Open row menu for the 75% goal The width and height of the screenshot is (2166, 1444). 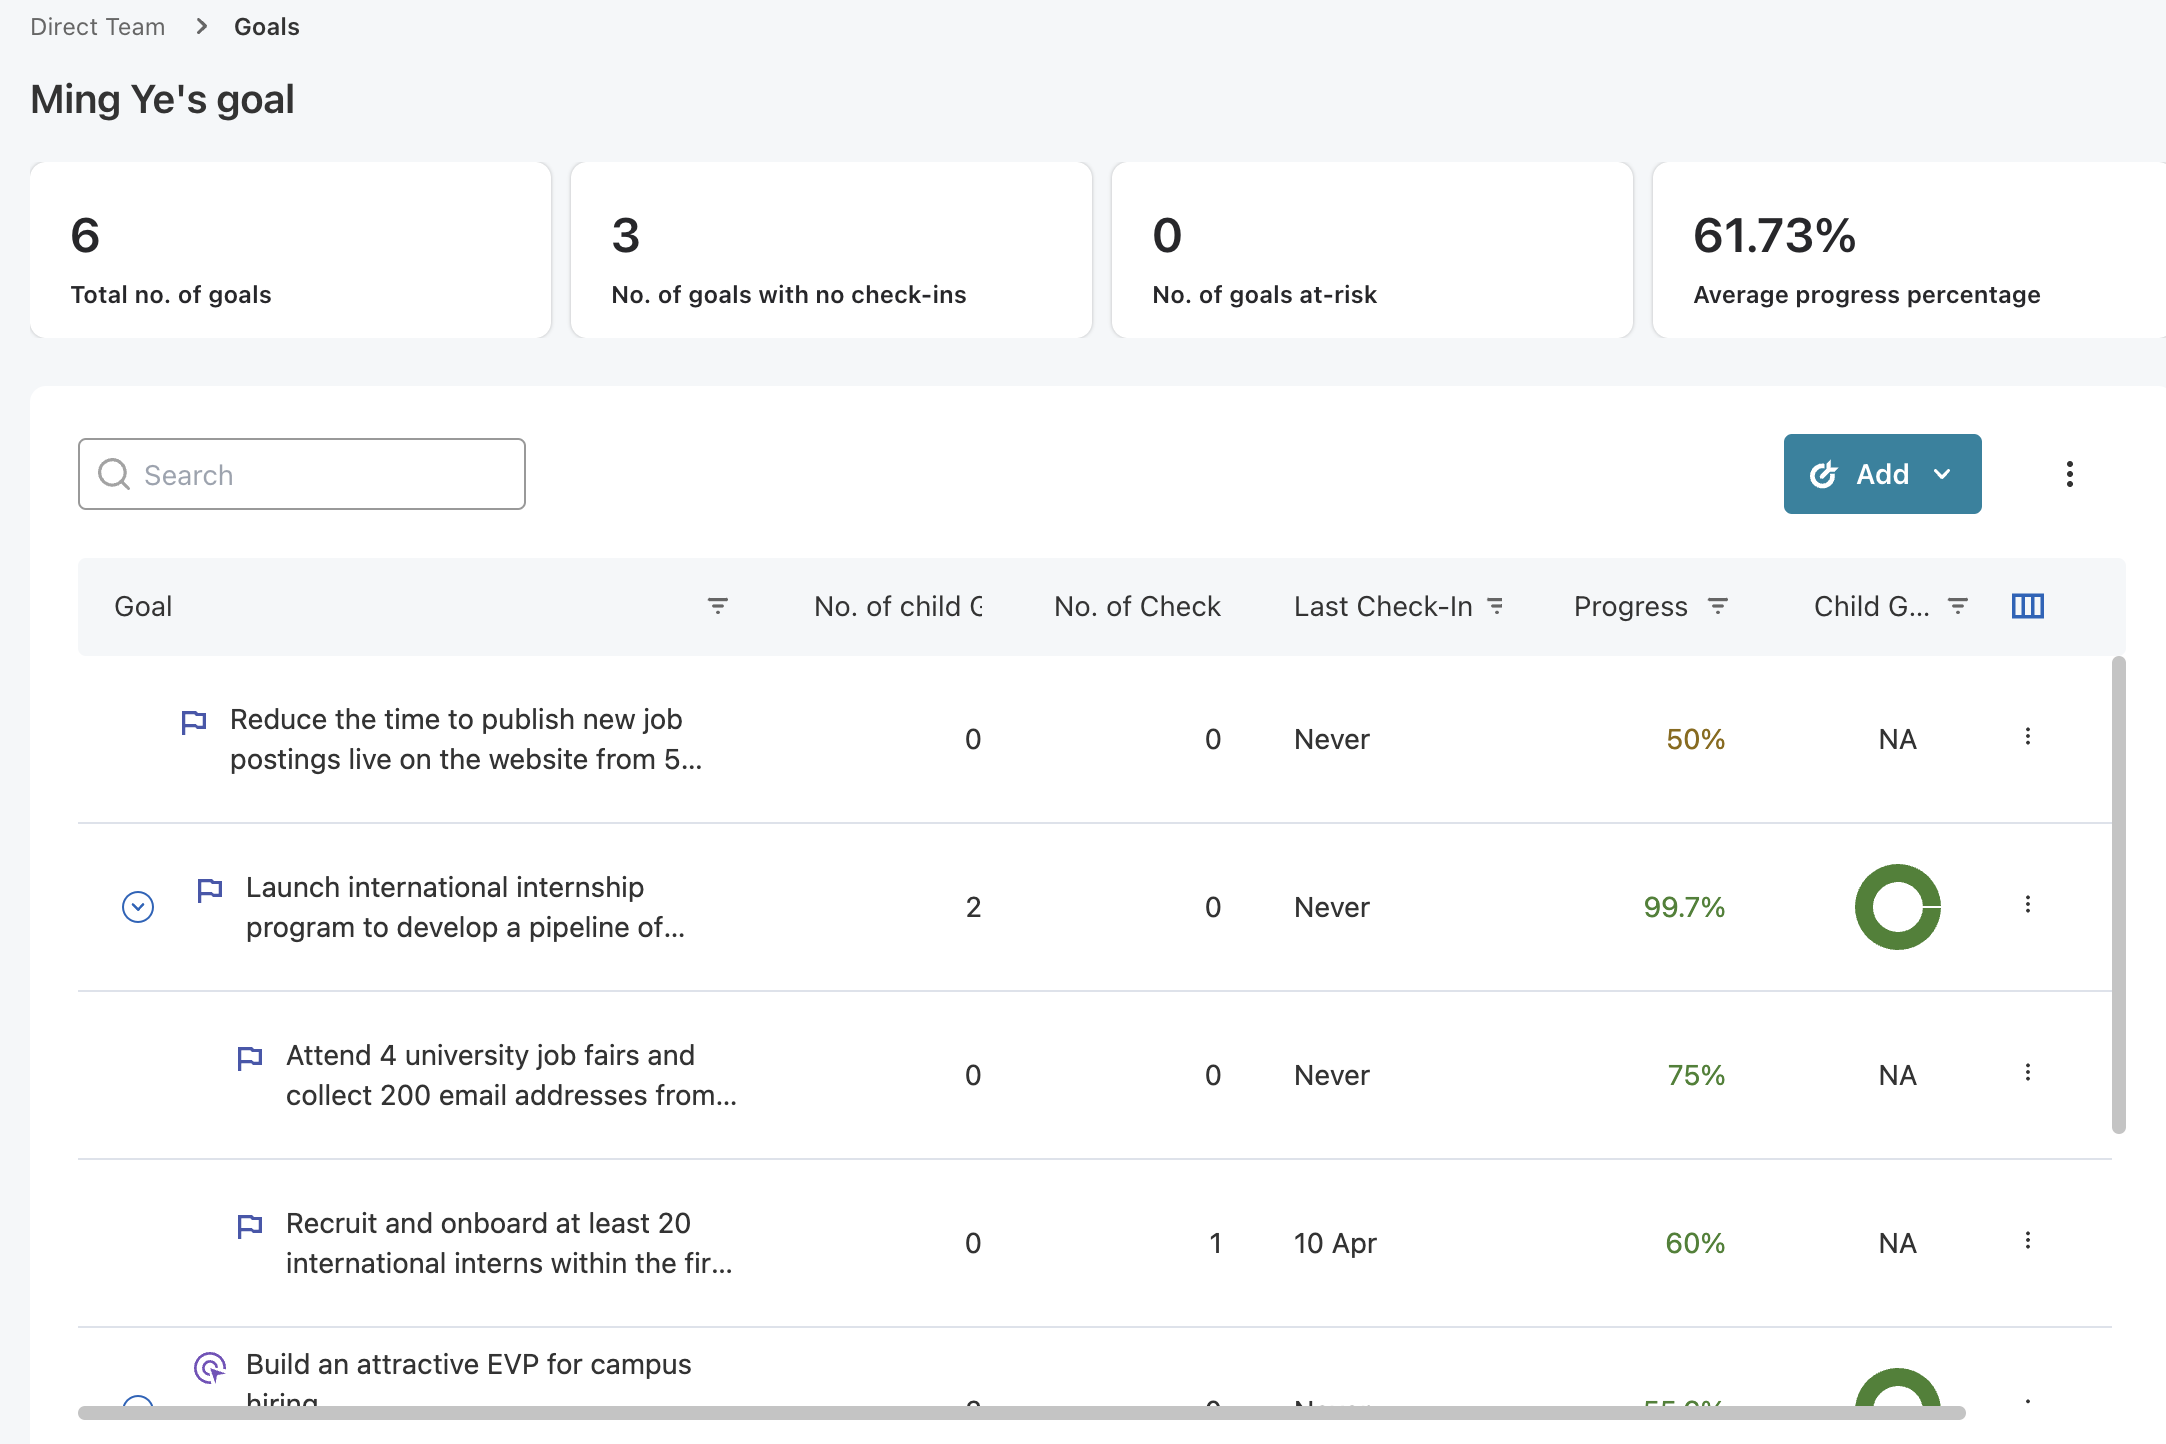(2027, 1073)
